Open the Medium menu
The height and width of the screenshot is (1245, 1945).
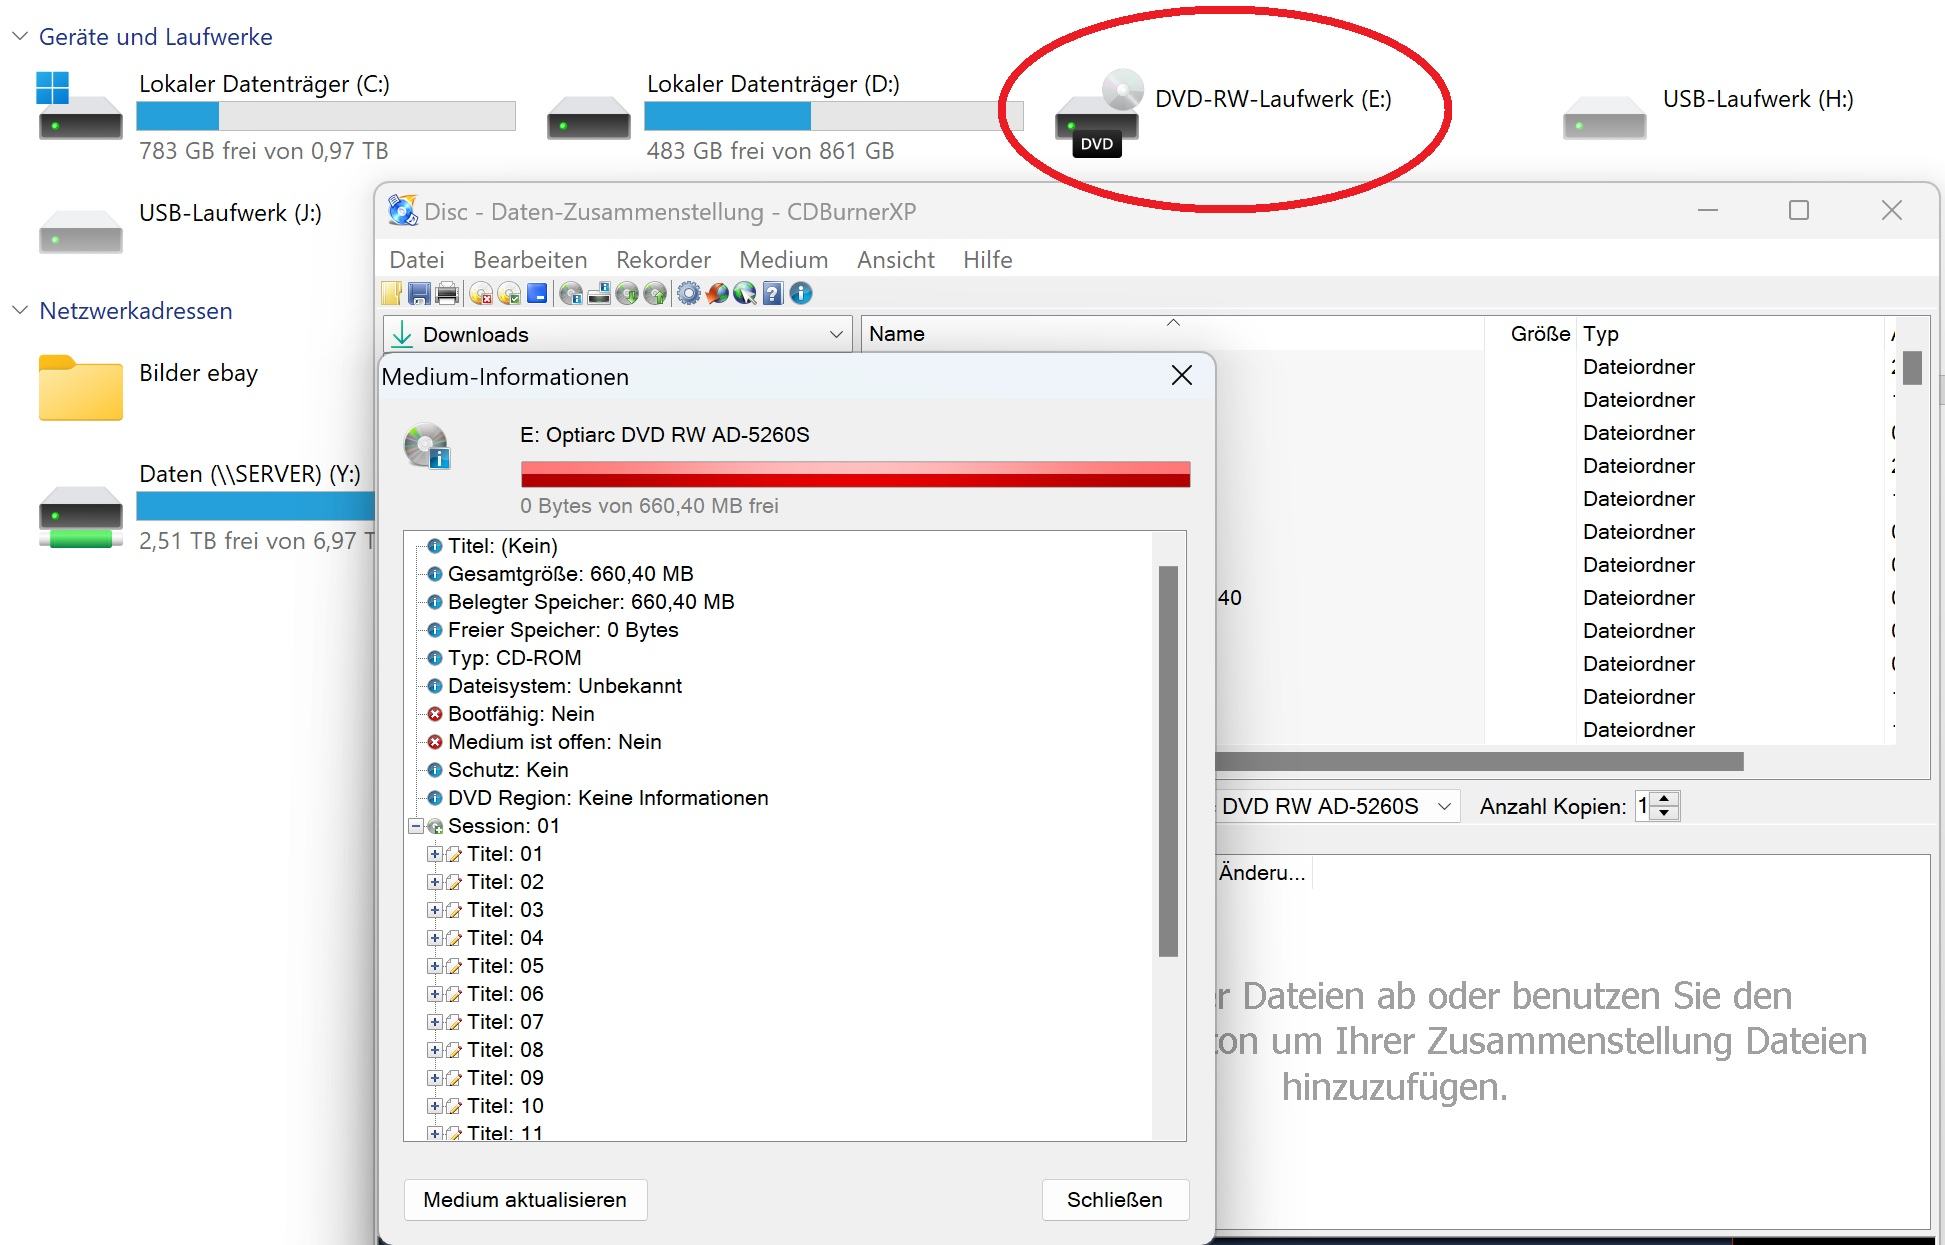(783, 260)
